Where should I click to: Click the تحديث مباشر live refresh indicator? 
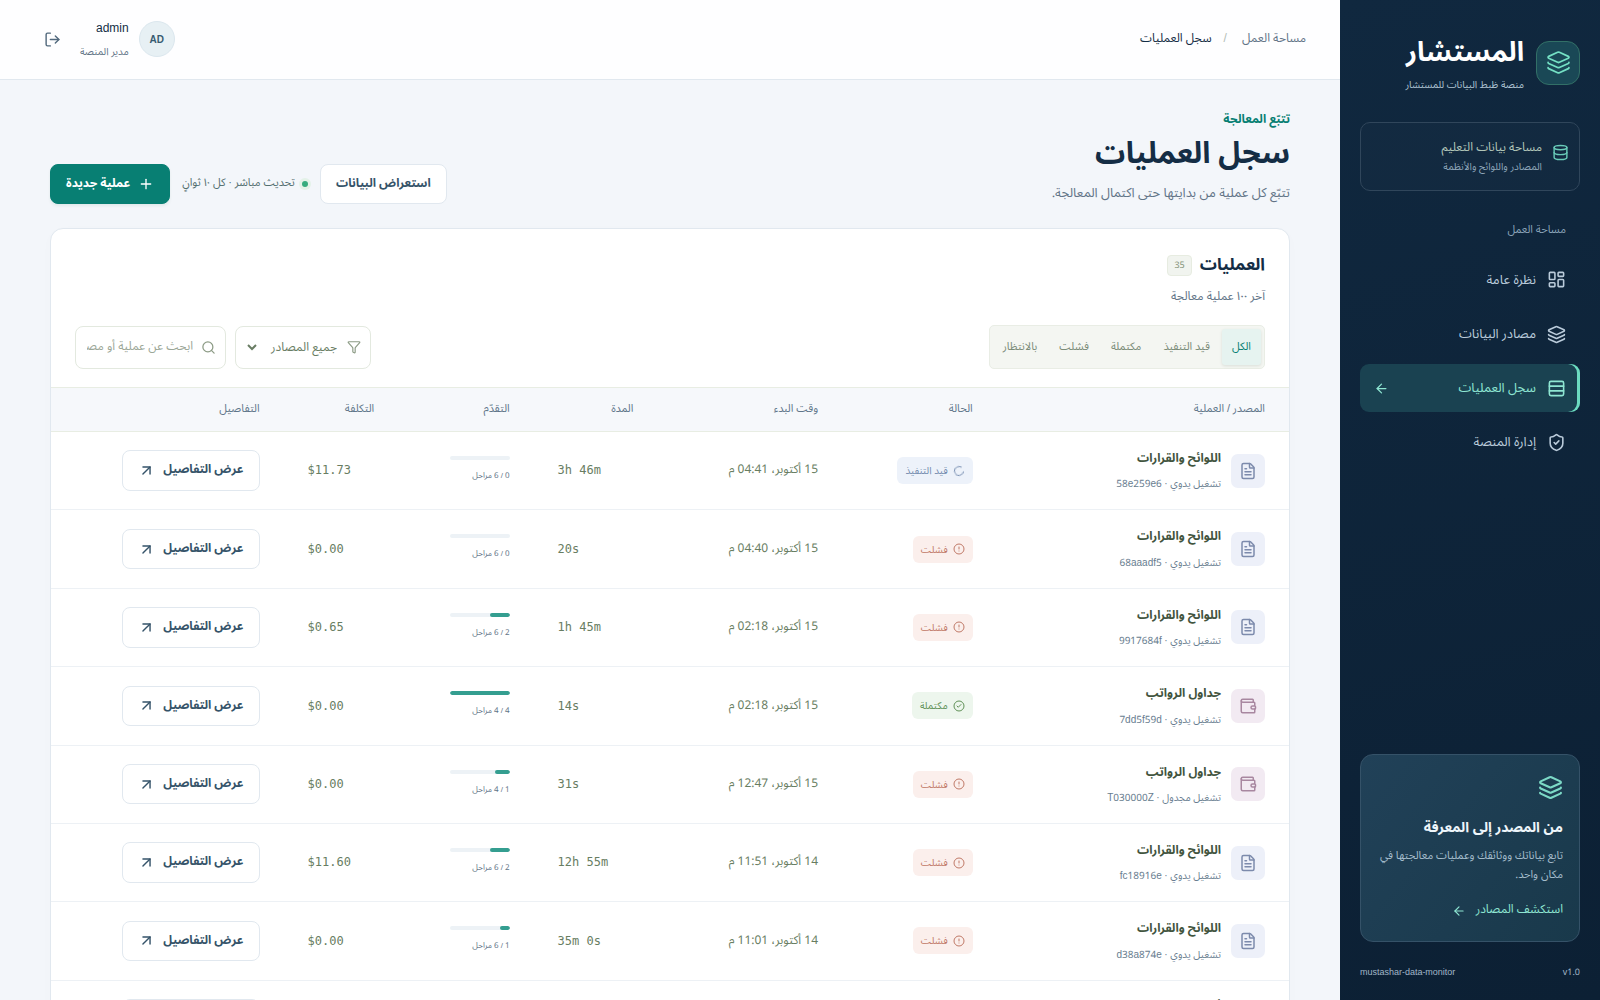(246, 183)
